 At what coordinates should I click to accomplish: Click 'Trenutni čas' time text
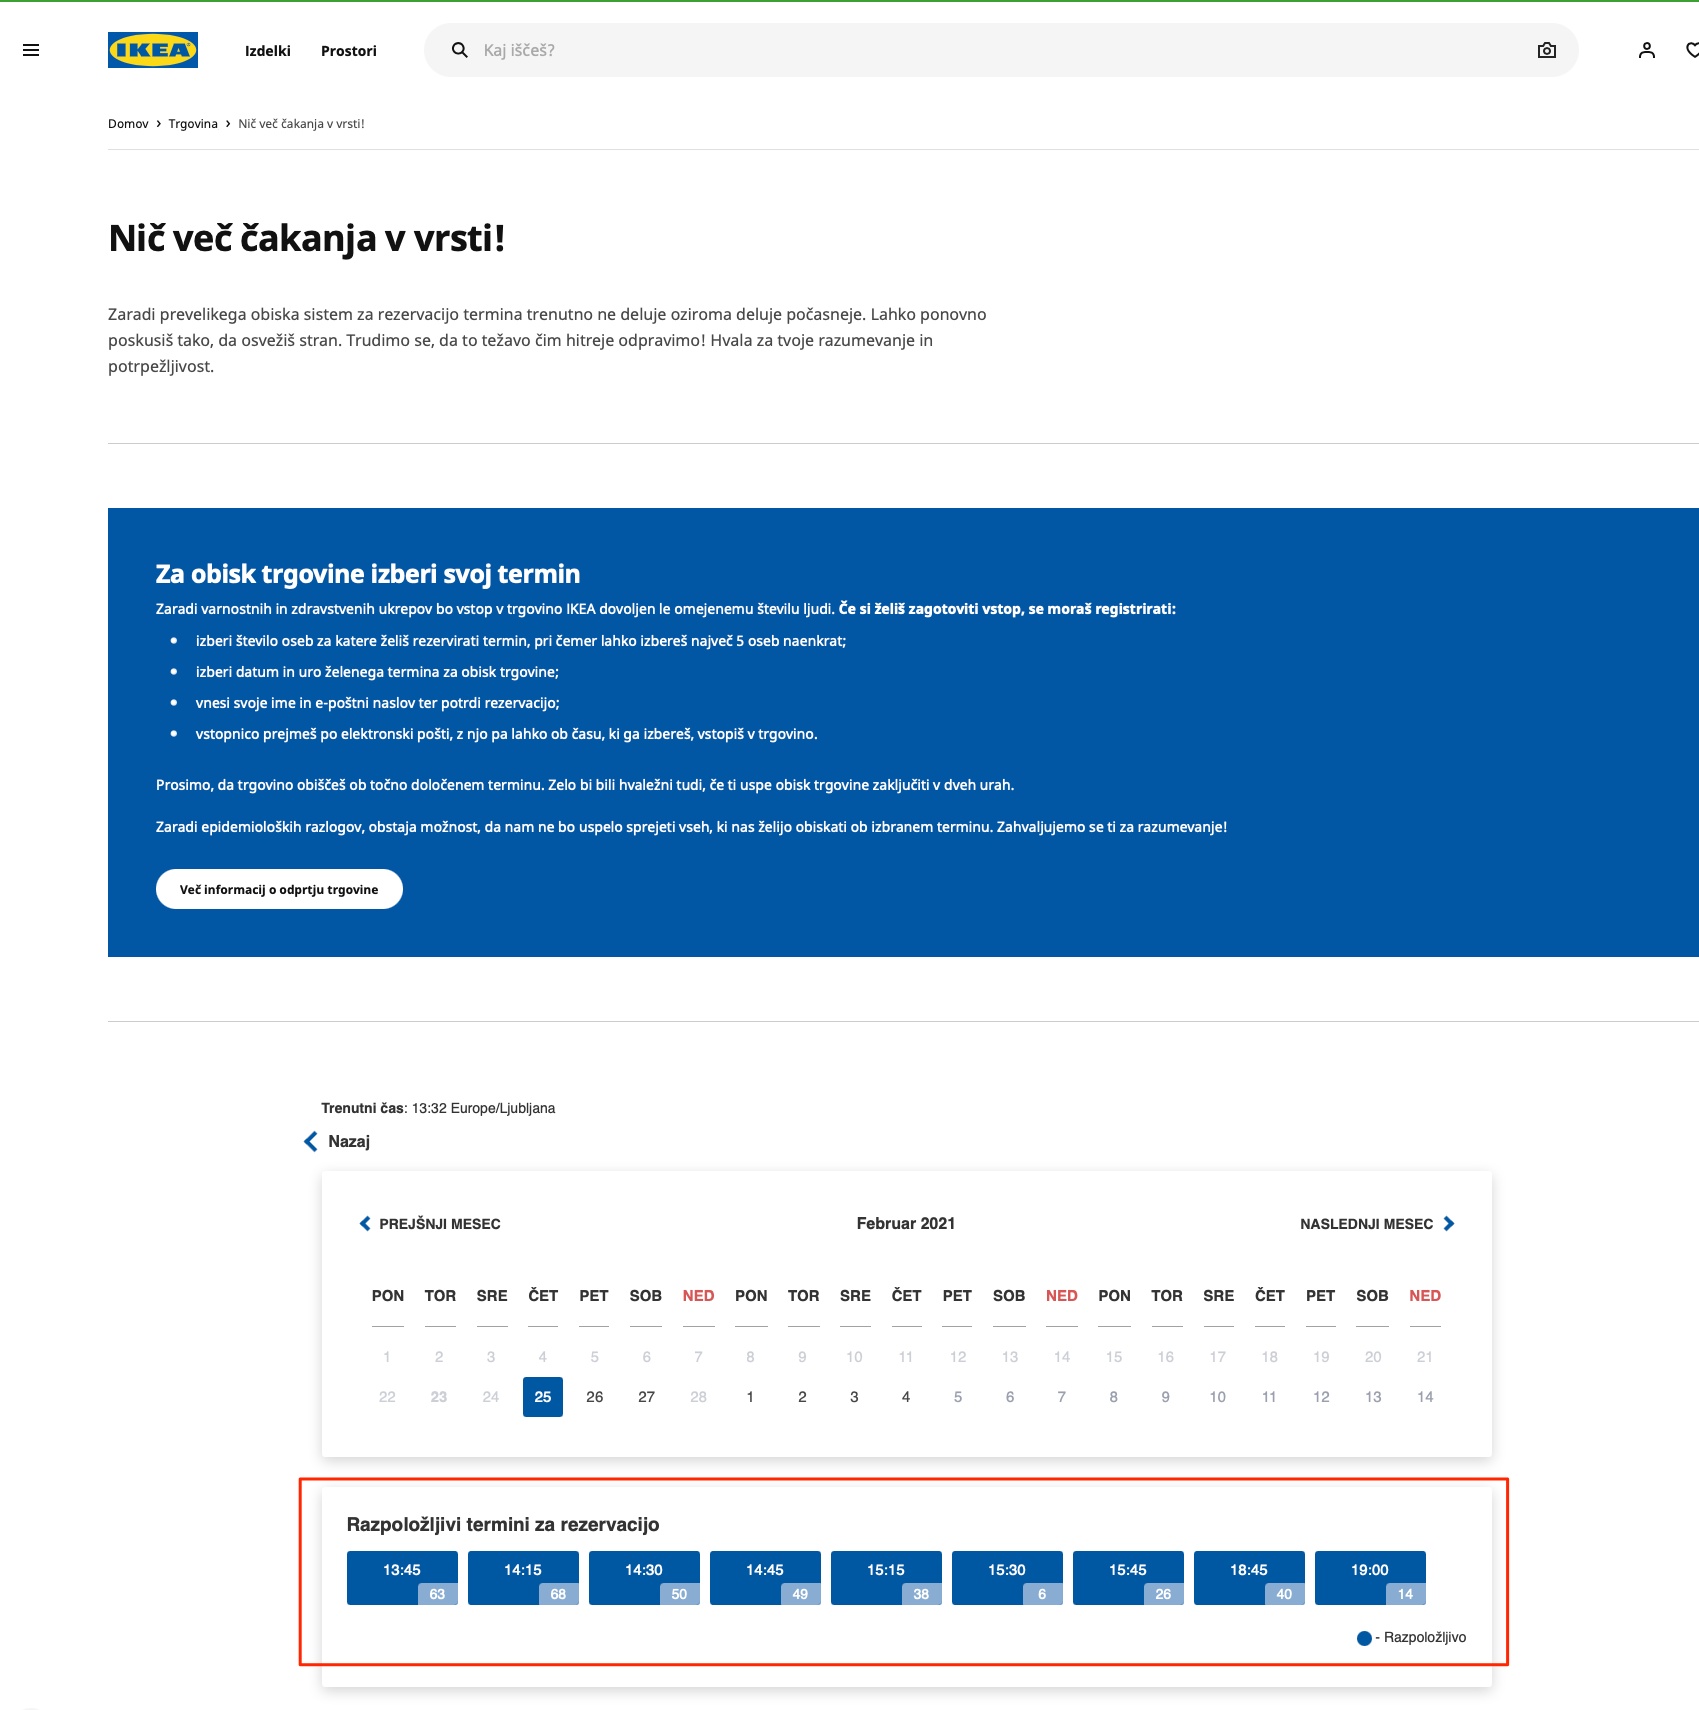point(438,1108)
